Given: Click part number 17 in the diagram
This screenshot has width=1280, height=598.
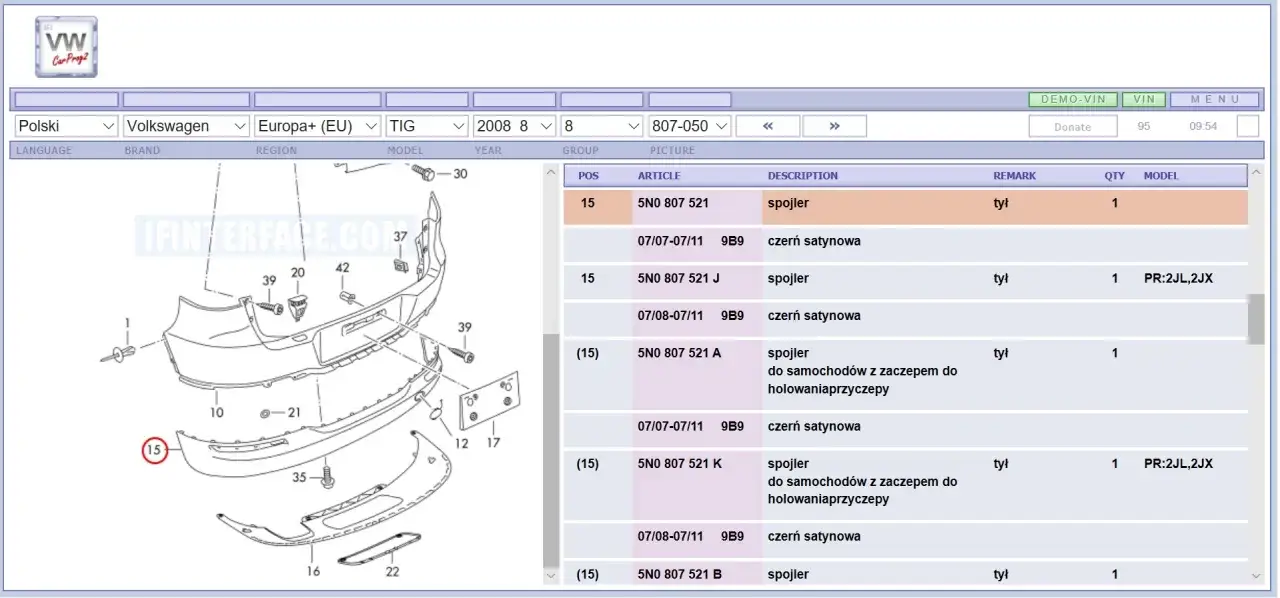Looking at the screenshot, I should (x=493, y=442).
